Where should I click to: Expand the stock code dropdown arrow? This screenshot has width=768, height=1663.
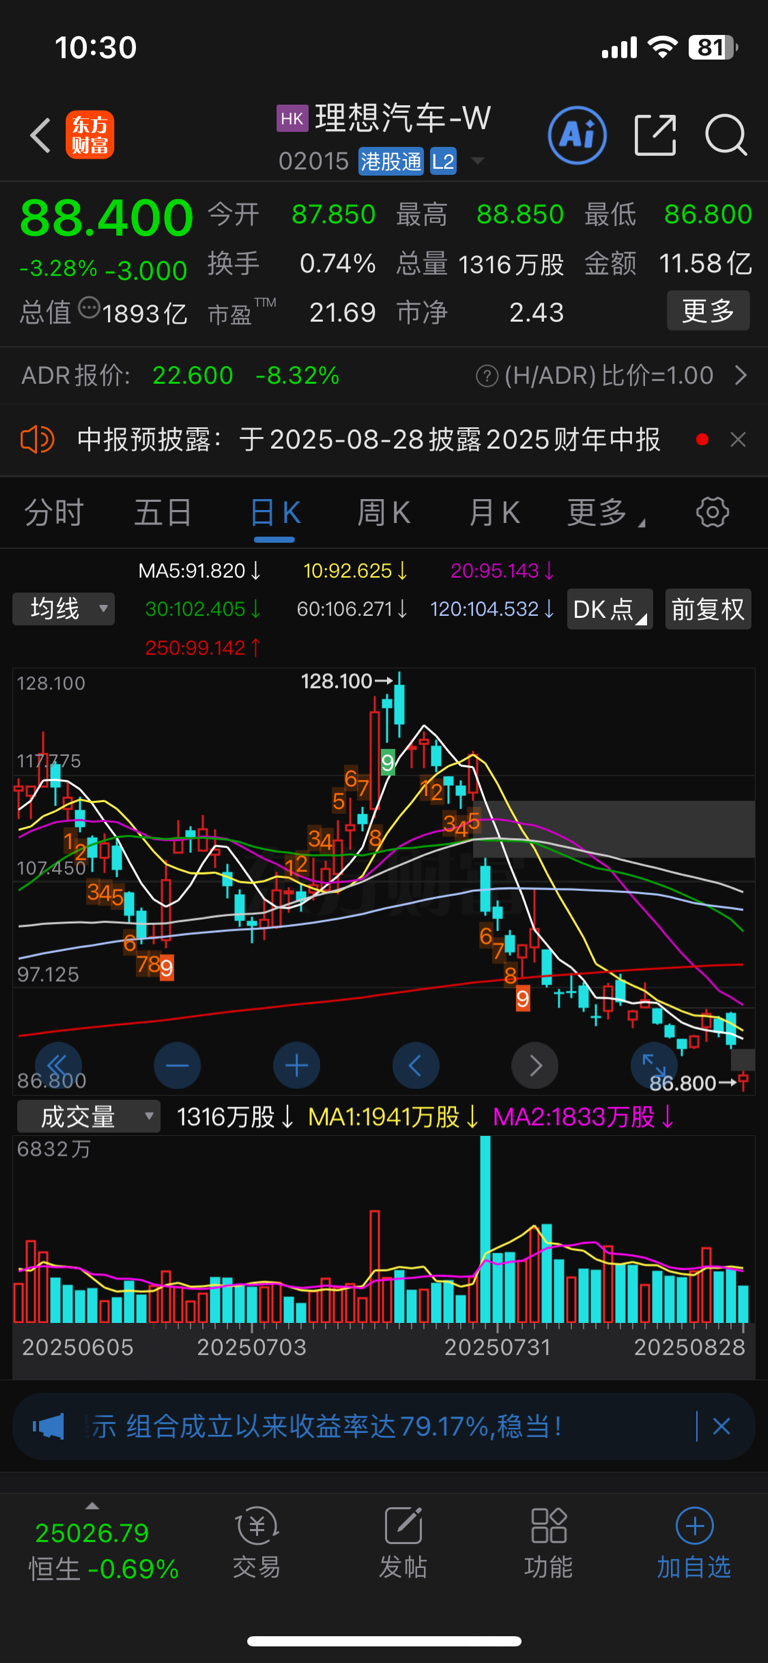tap(478, 161)
